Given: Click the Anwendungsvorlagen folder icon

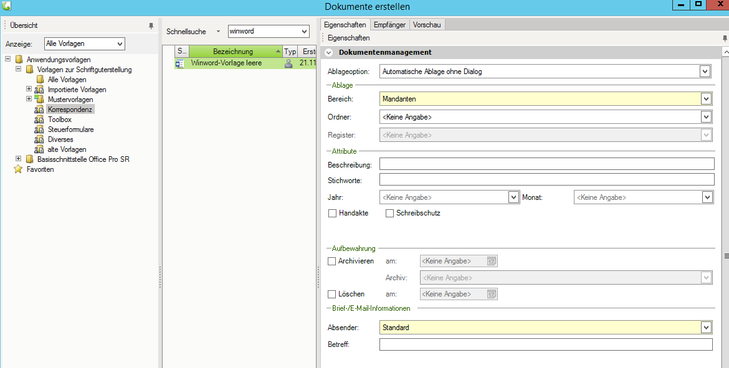Looking at the screenshot, I should point(19,59).
